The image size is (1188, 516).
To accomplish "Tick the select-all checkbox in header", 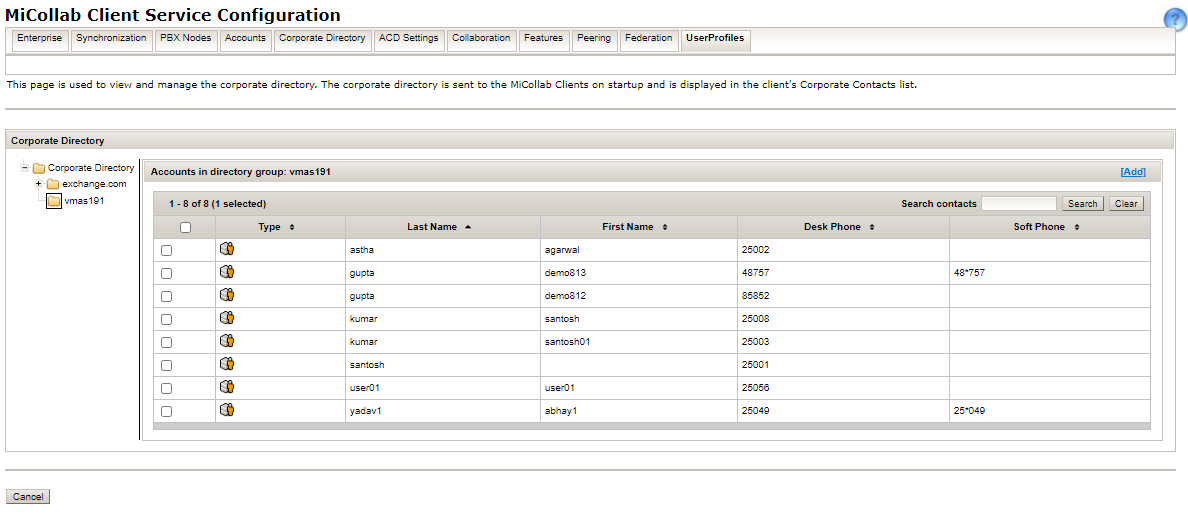I will click(x=185, y=227).
